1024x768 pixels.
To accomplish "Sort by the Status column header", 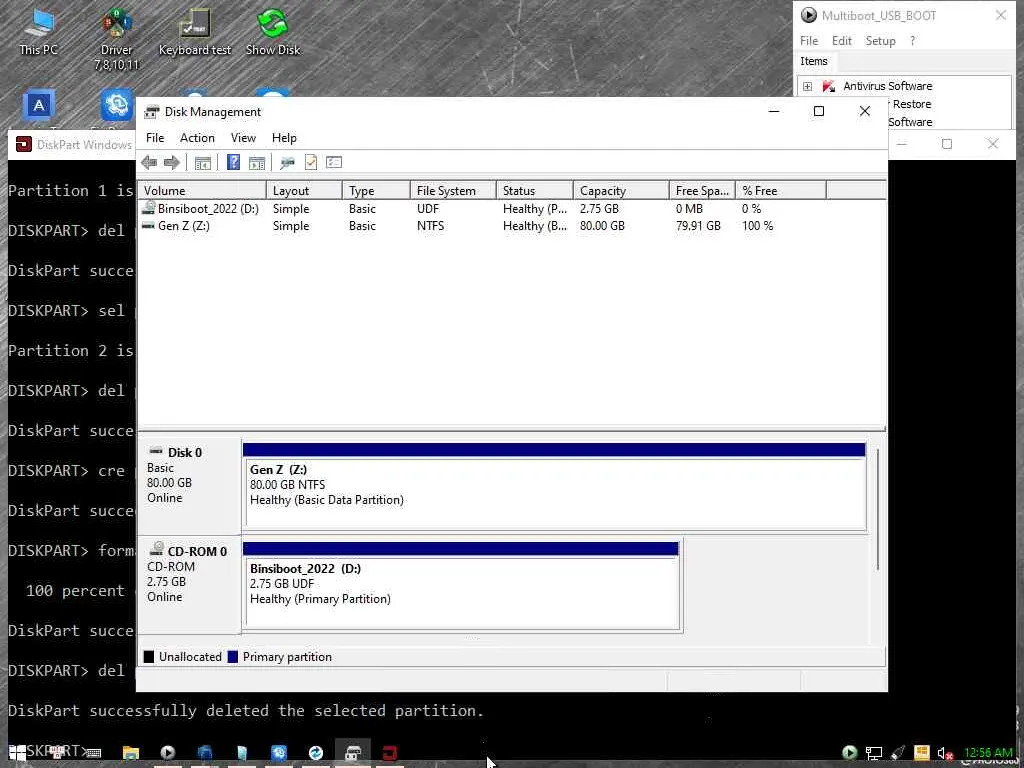I will pos(535,191).
